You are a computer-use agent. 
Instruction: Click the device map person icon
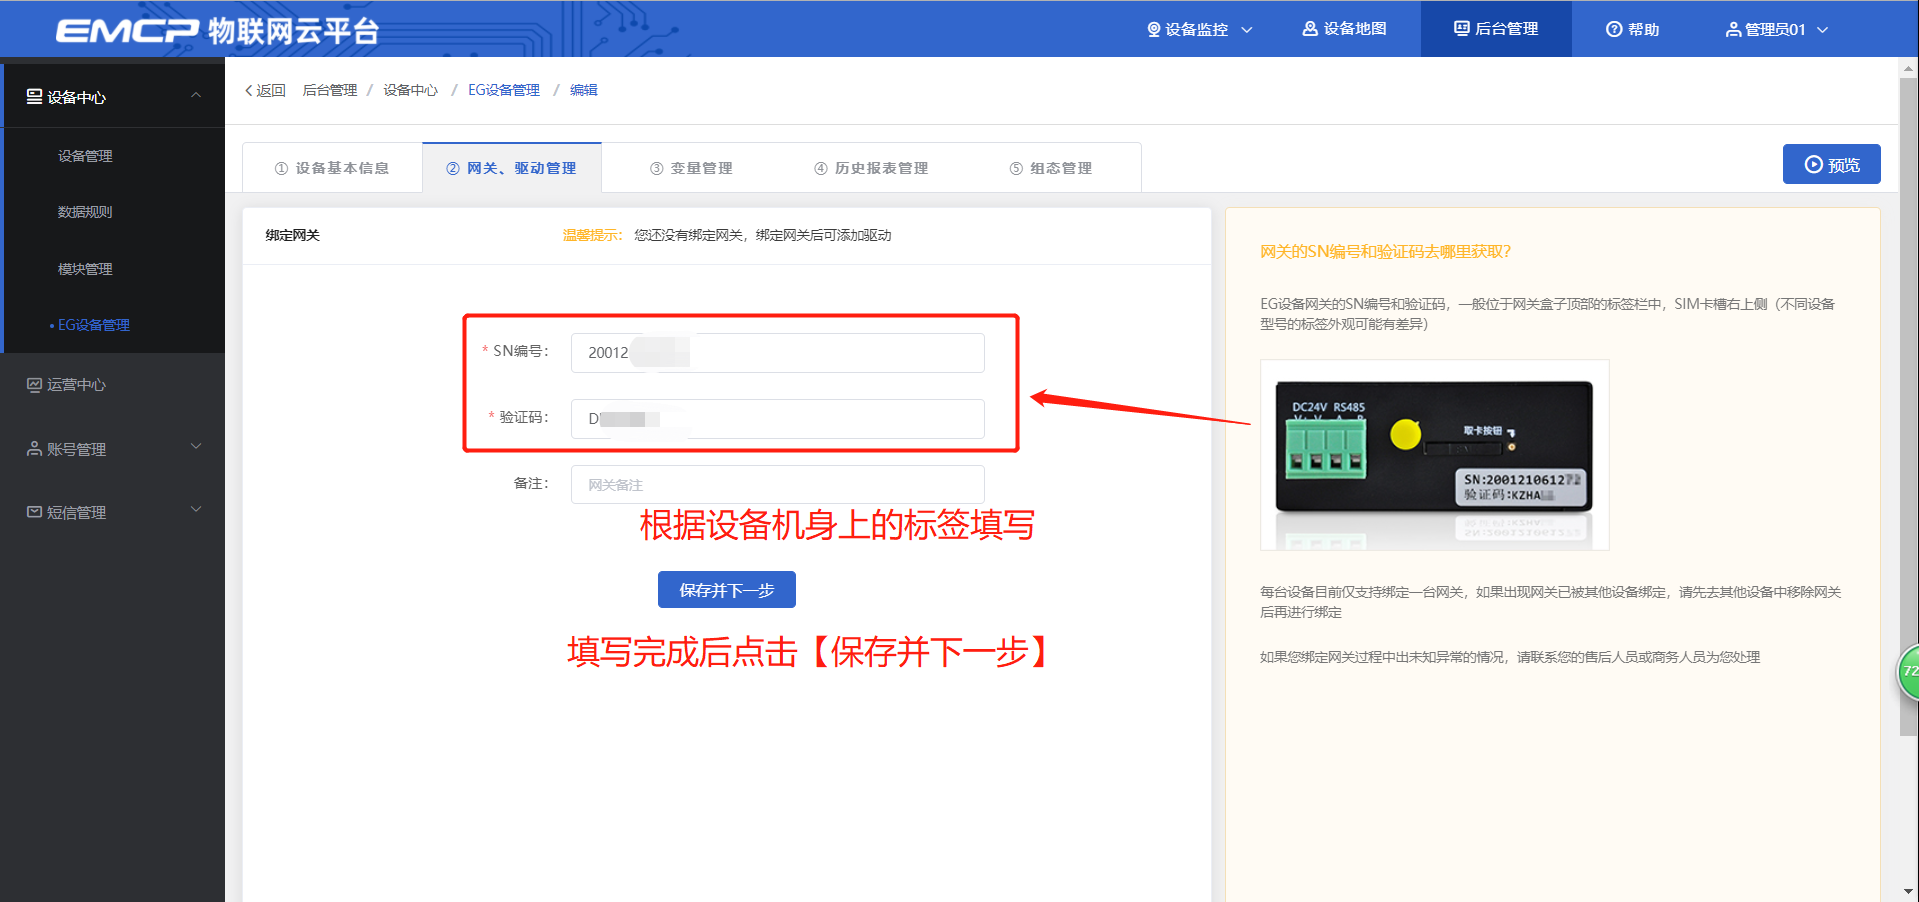point(1309,29)
